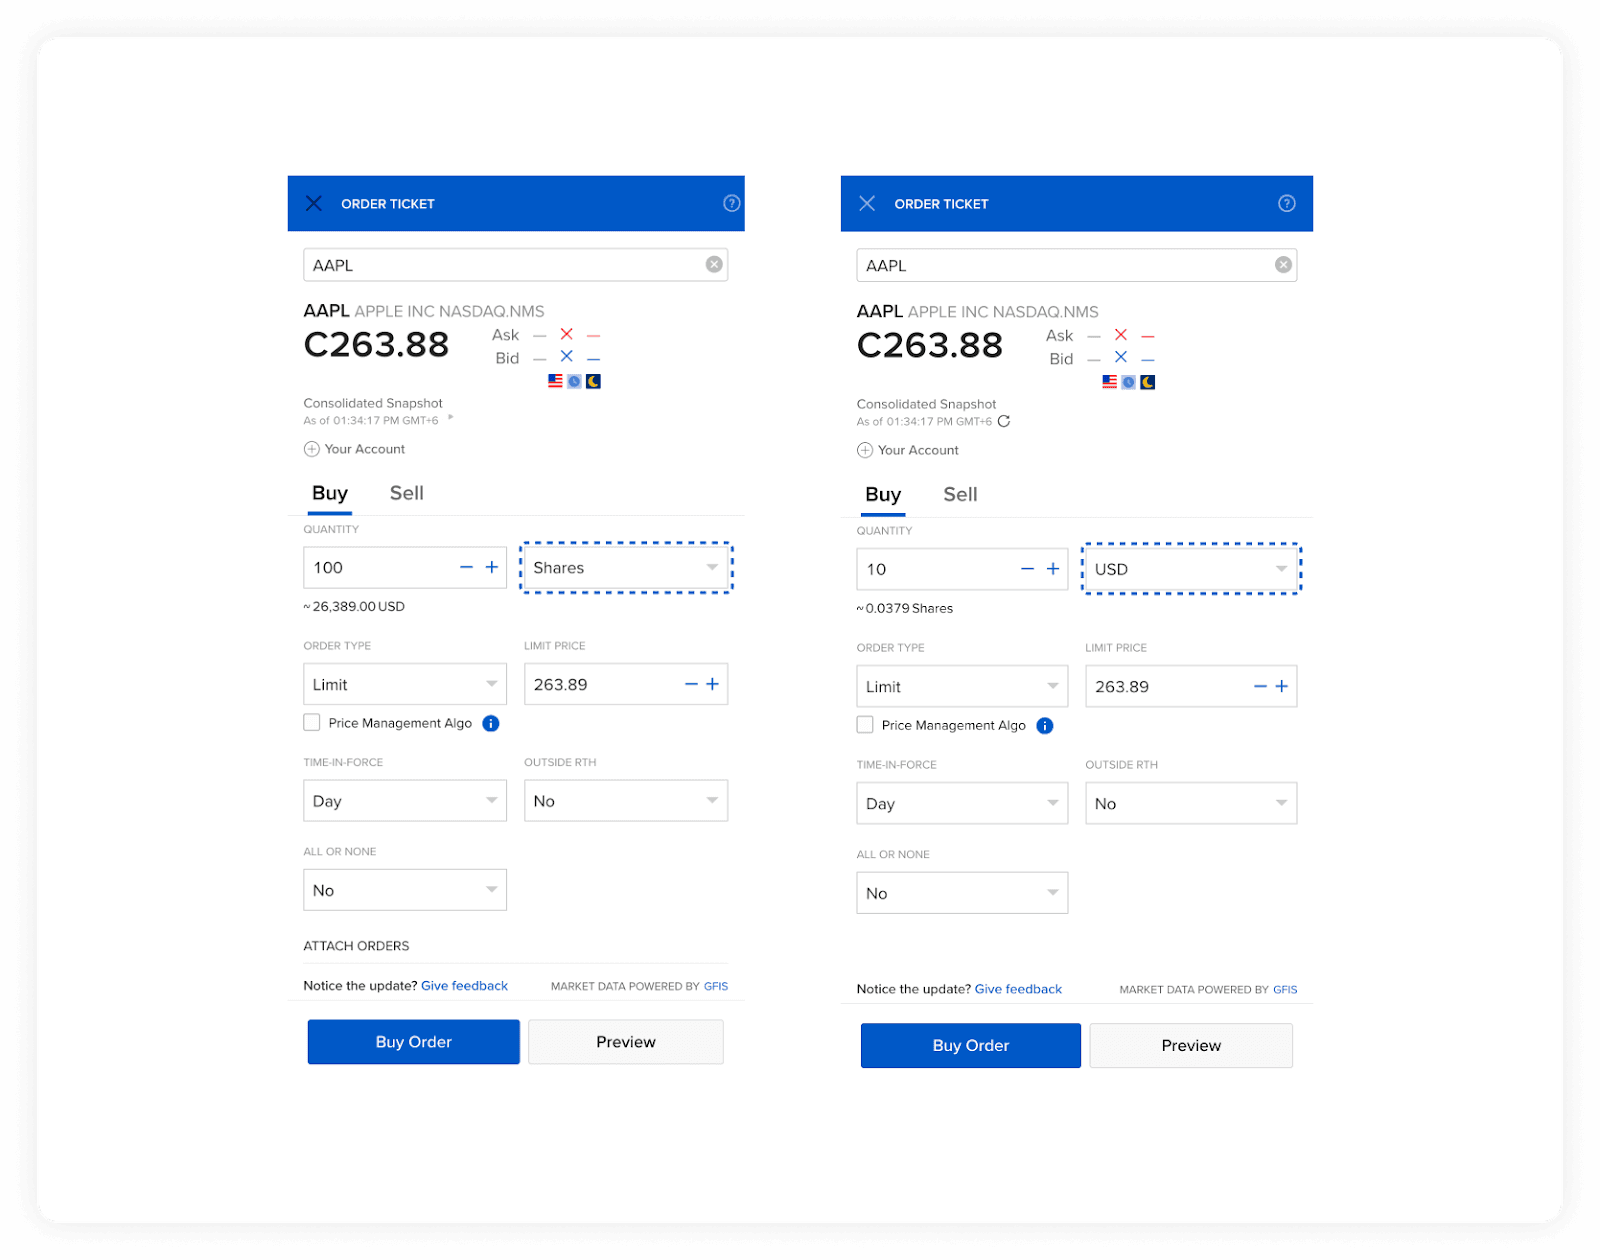Open Order Type Limit dropdown, left ticket
Viewport: 1600px width, 1260px height.
pyautogui.click(x=405, y=684)
